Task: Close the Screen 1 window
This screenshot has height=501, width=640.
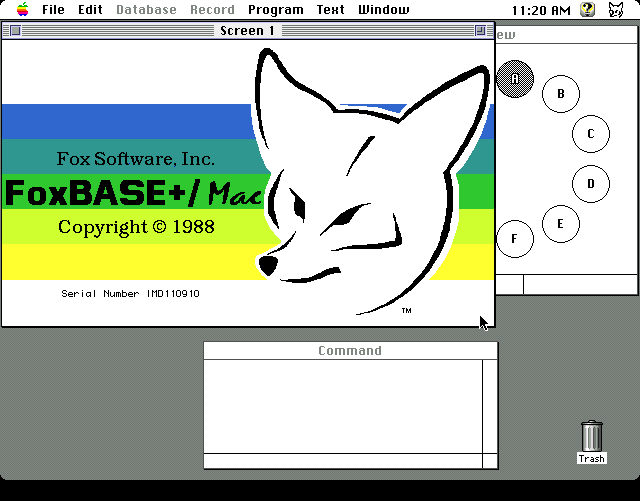Action: tap(15, 31)
